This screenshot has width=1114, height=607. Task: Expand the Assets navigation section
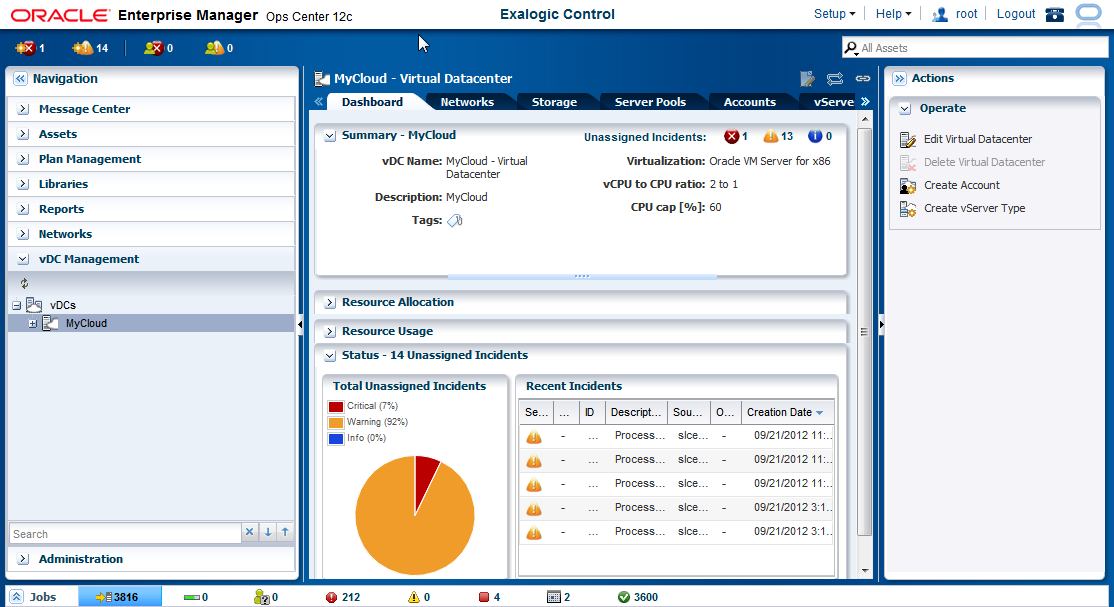click(x=23, y=134)
